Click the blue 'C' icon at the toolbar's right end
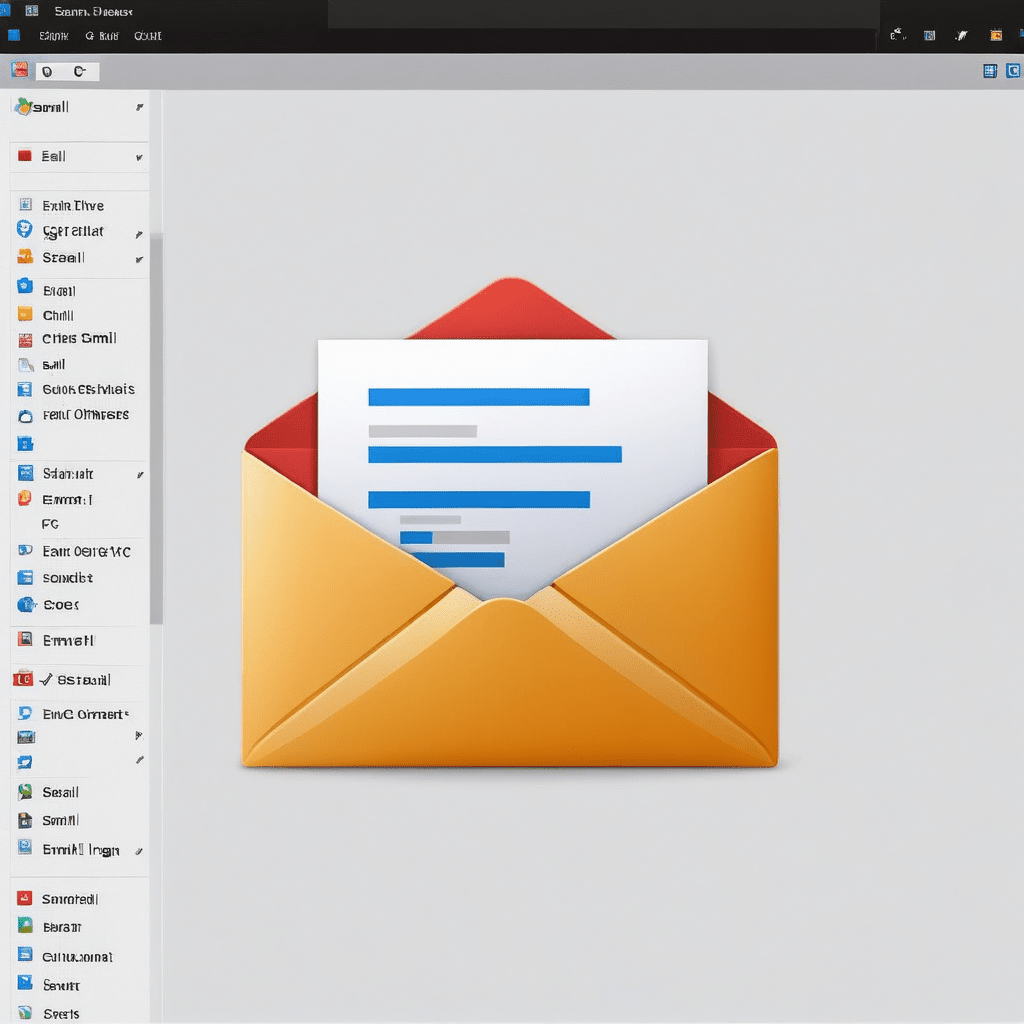Image resolution: width=1024 pixels, height=1024 pixels. tap(1013, 71)
